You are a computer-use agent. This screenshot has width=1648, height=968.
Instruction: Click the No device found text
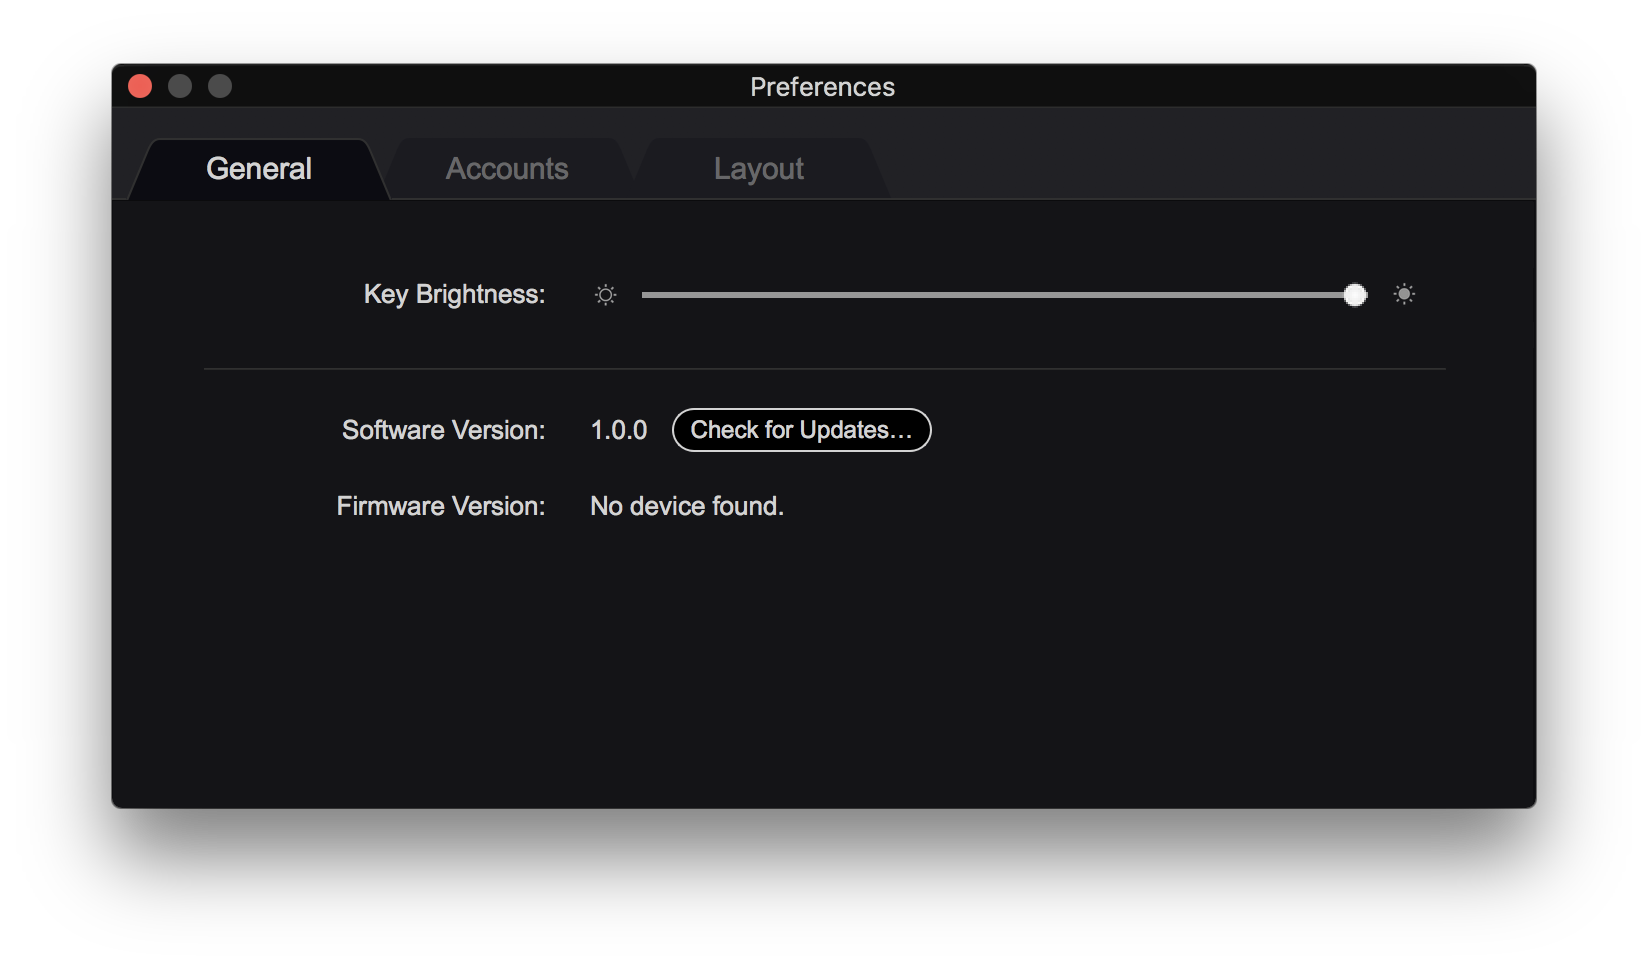click(686, 506)
